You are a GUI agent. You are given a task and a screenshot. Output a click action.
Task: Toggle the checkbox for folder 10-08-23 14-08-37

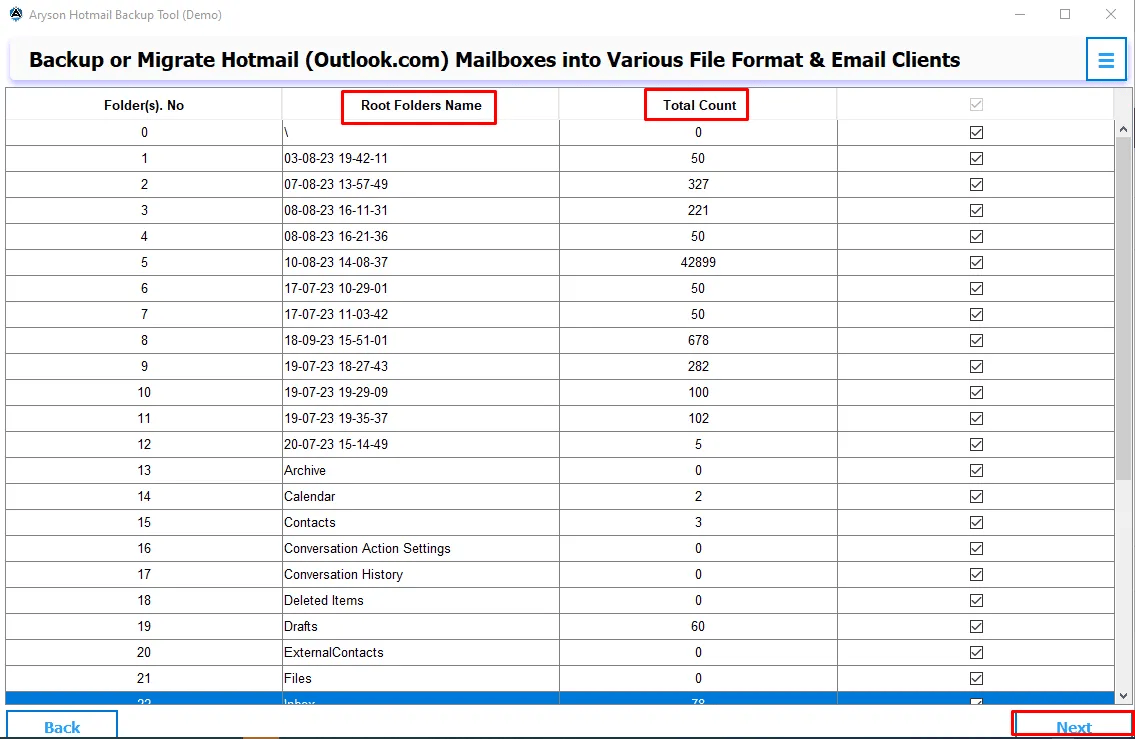(x=976, y=263)
